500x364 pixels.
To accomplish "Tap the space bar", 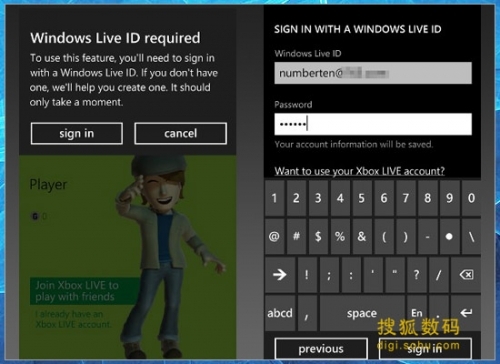I will [362, 313].
